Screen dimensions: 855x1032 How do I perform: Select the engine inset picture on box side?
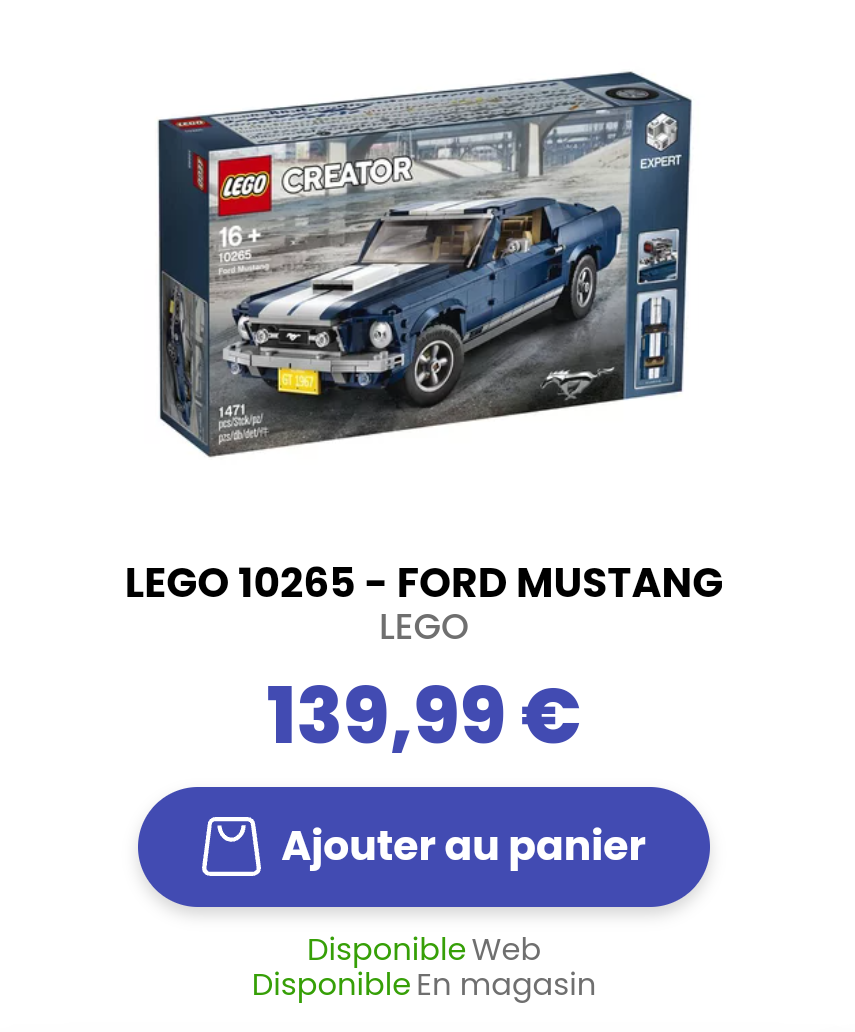tap(657, 257)
